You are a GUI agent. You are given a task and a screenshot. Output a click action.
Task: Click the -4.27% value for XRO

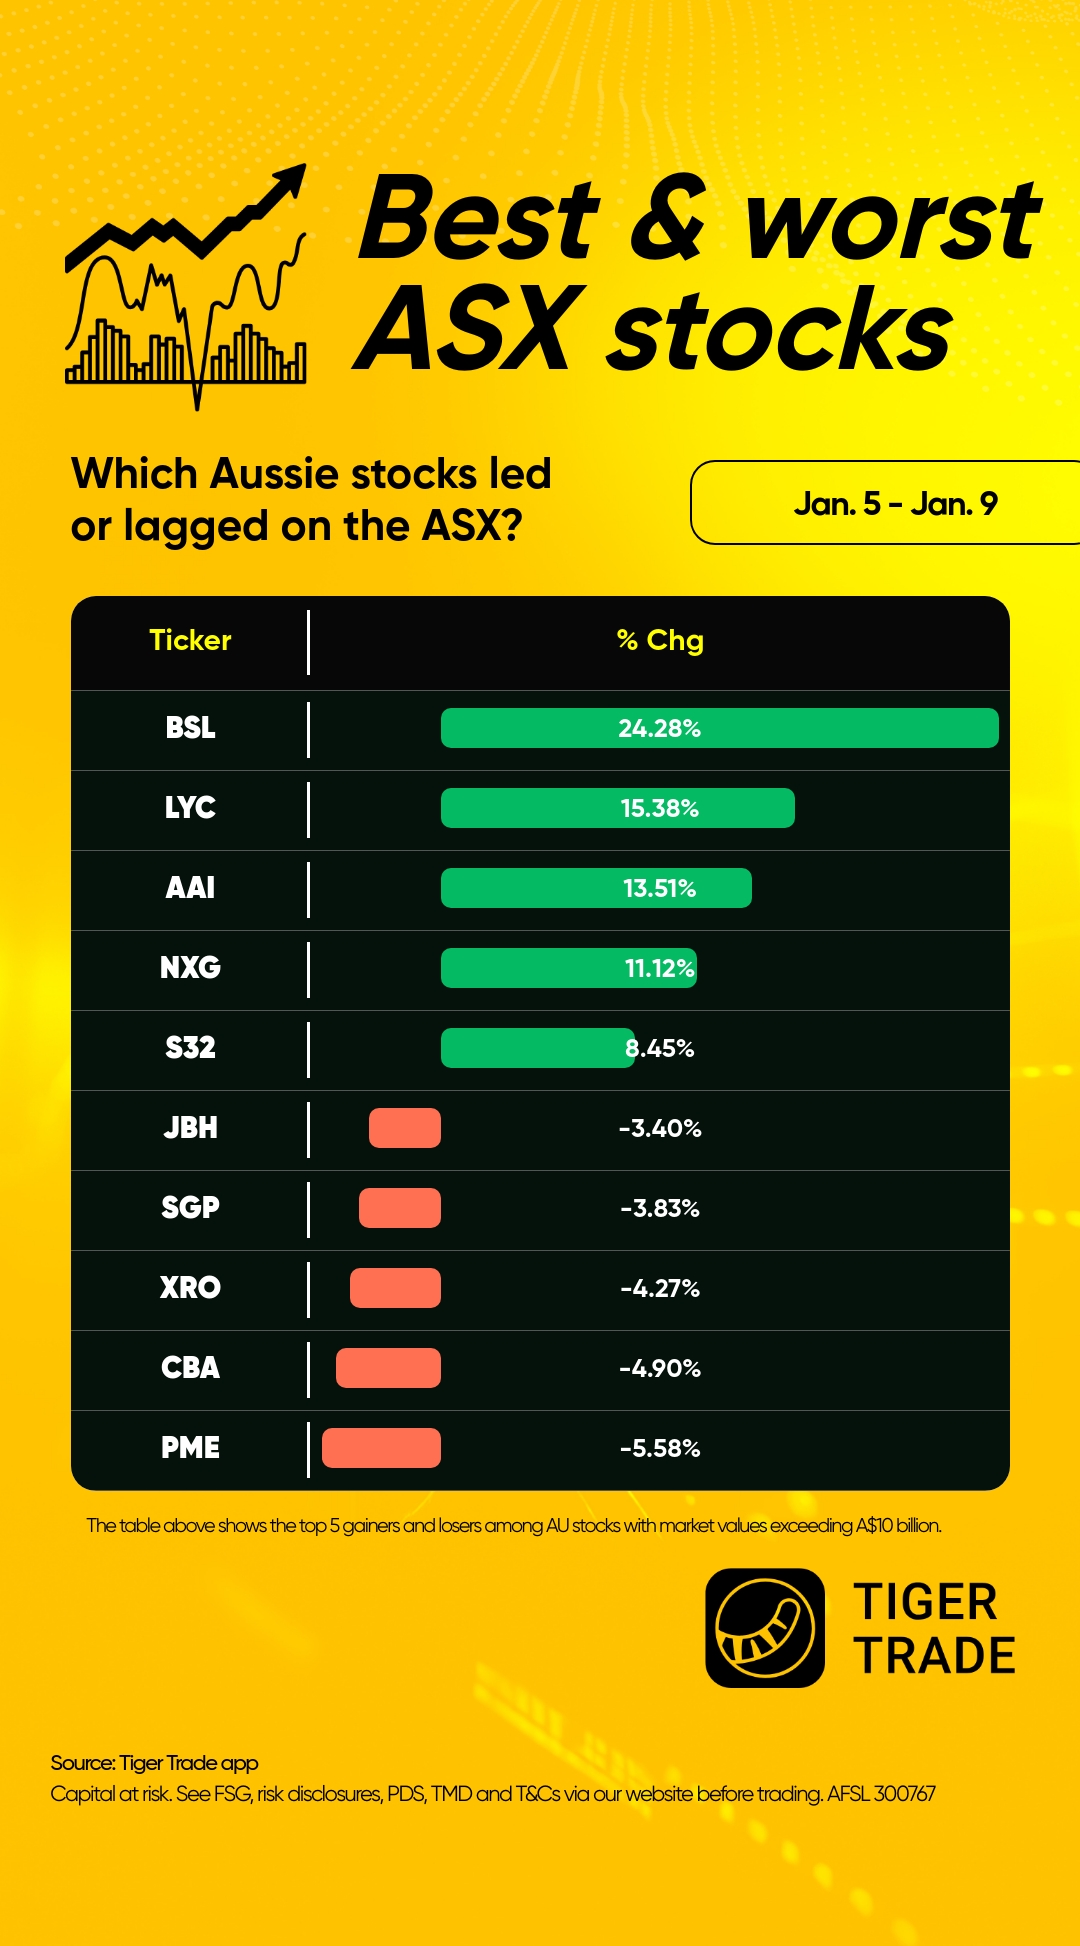pos(660,1288)
